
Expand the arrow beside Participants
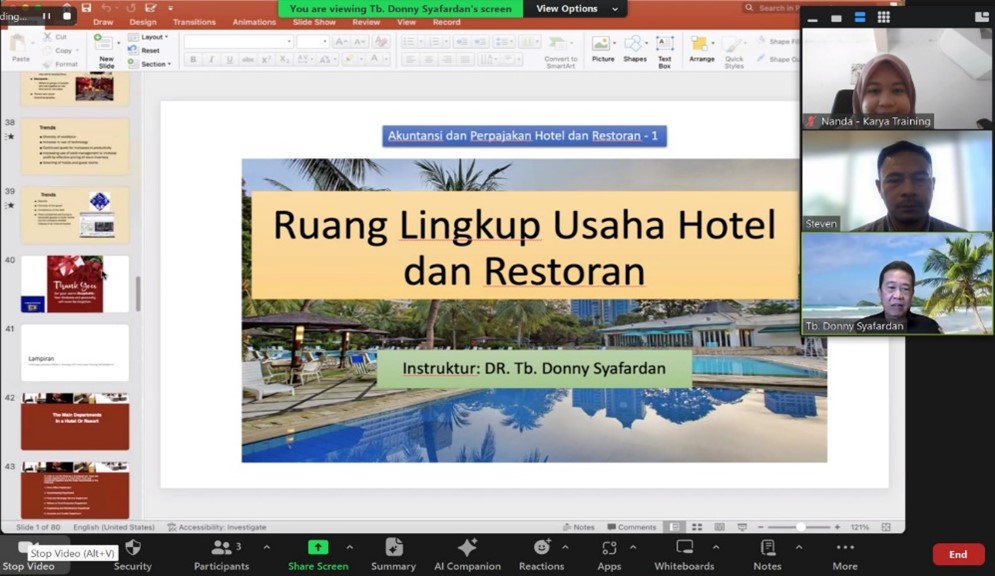267,547
